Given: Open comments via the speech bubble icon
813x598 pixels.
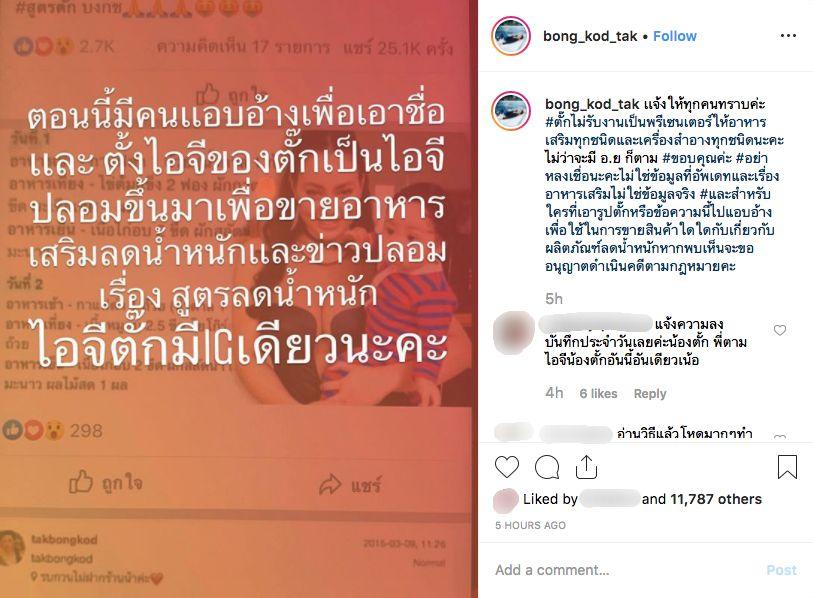Looking at the screenshot, I should coord(547,467).
